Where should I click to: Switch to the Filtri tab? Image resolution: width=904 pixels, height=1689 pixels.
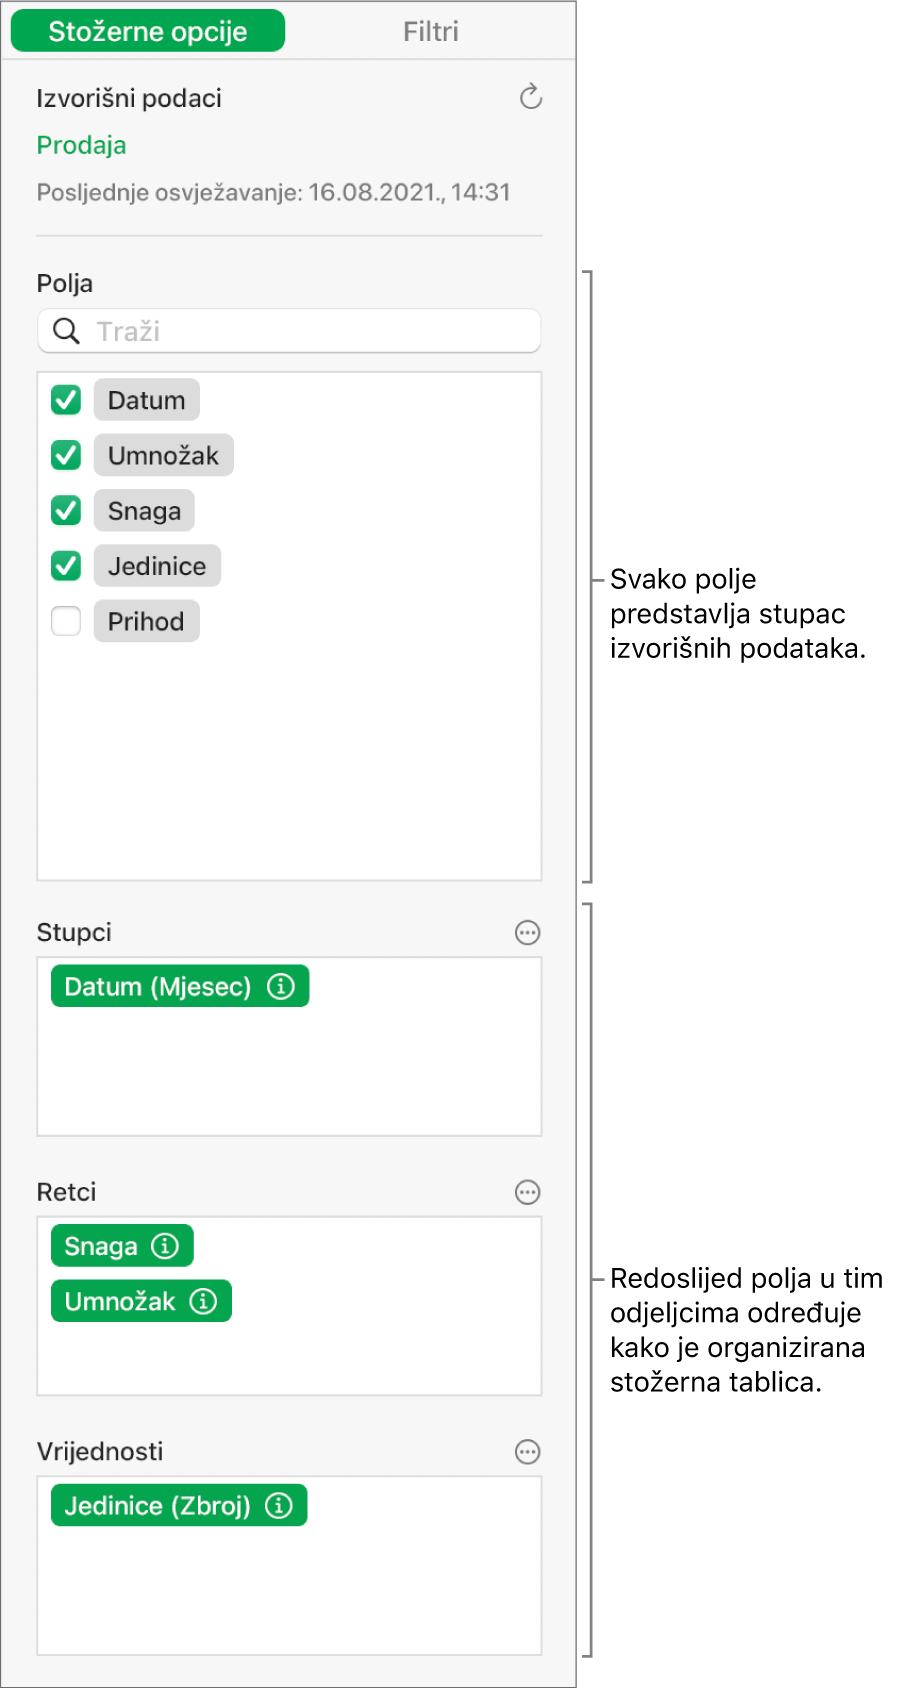(x=431, y=31)
